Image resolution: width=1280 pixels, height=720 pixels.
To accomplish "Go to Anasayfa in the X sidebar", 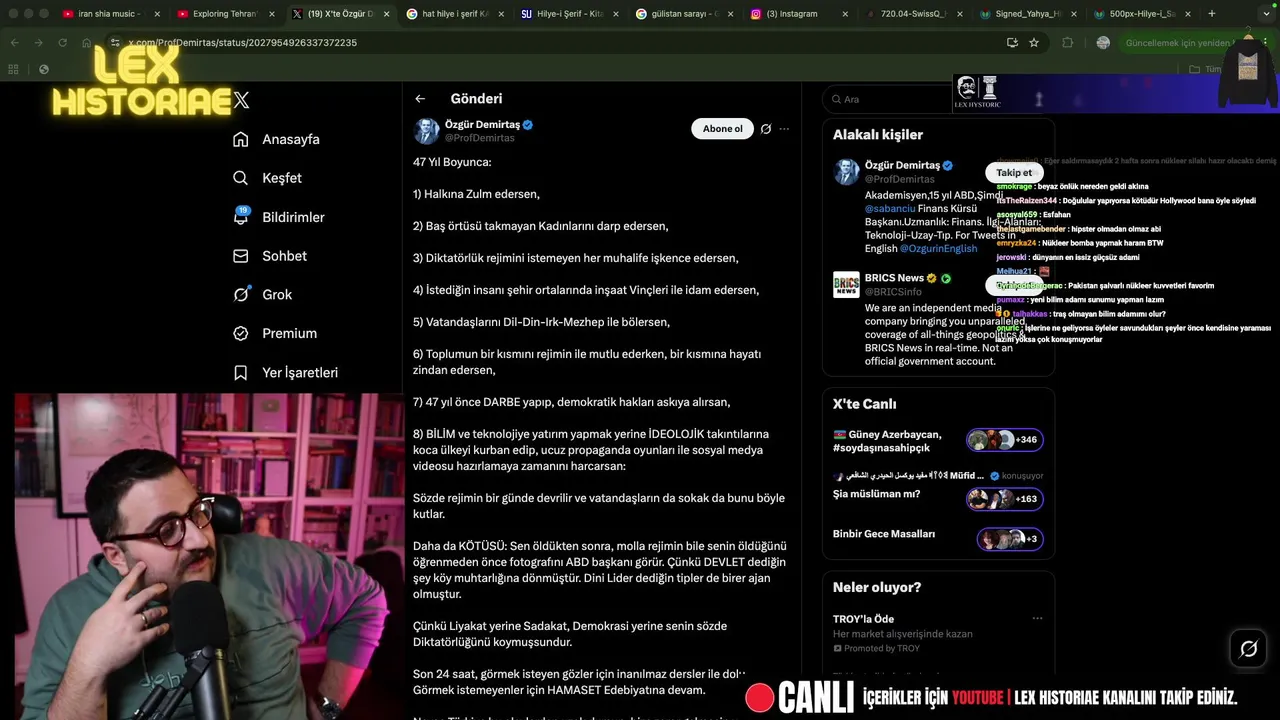I will tap(276, 139).
